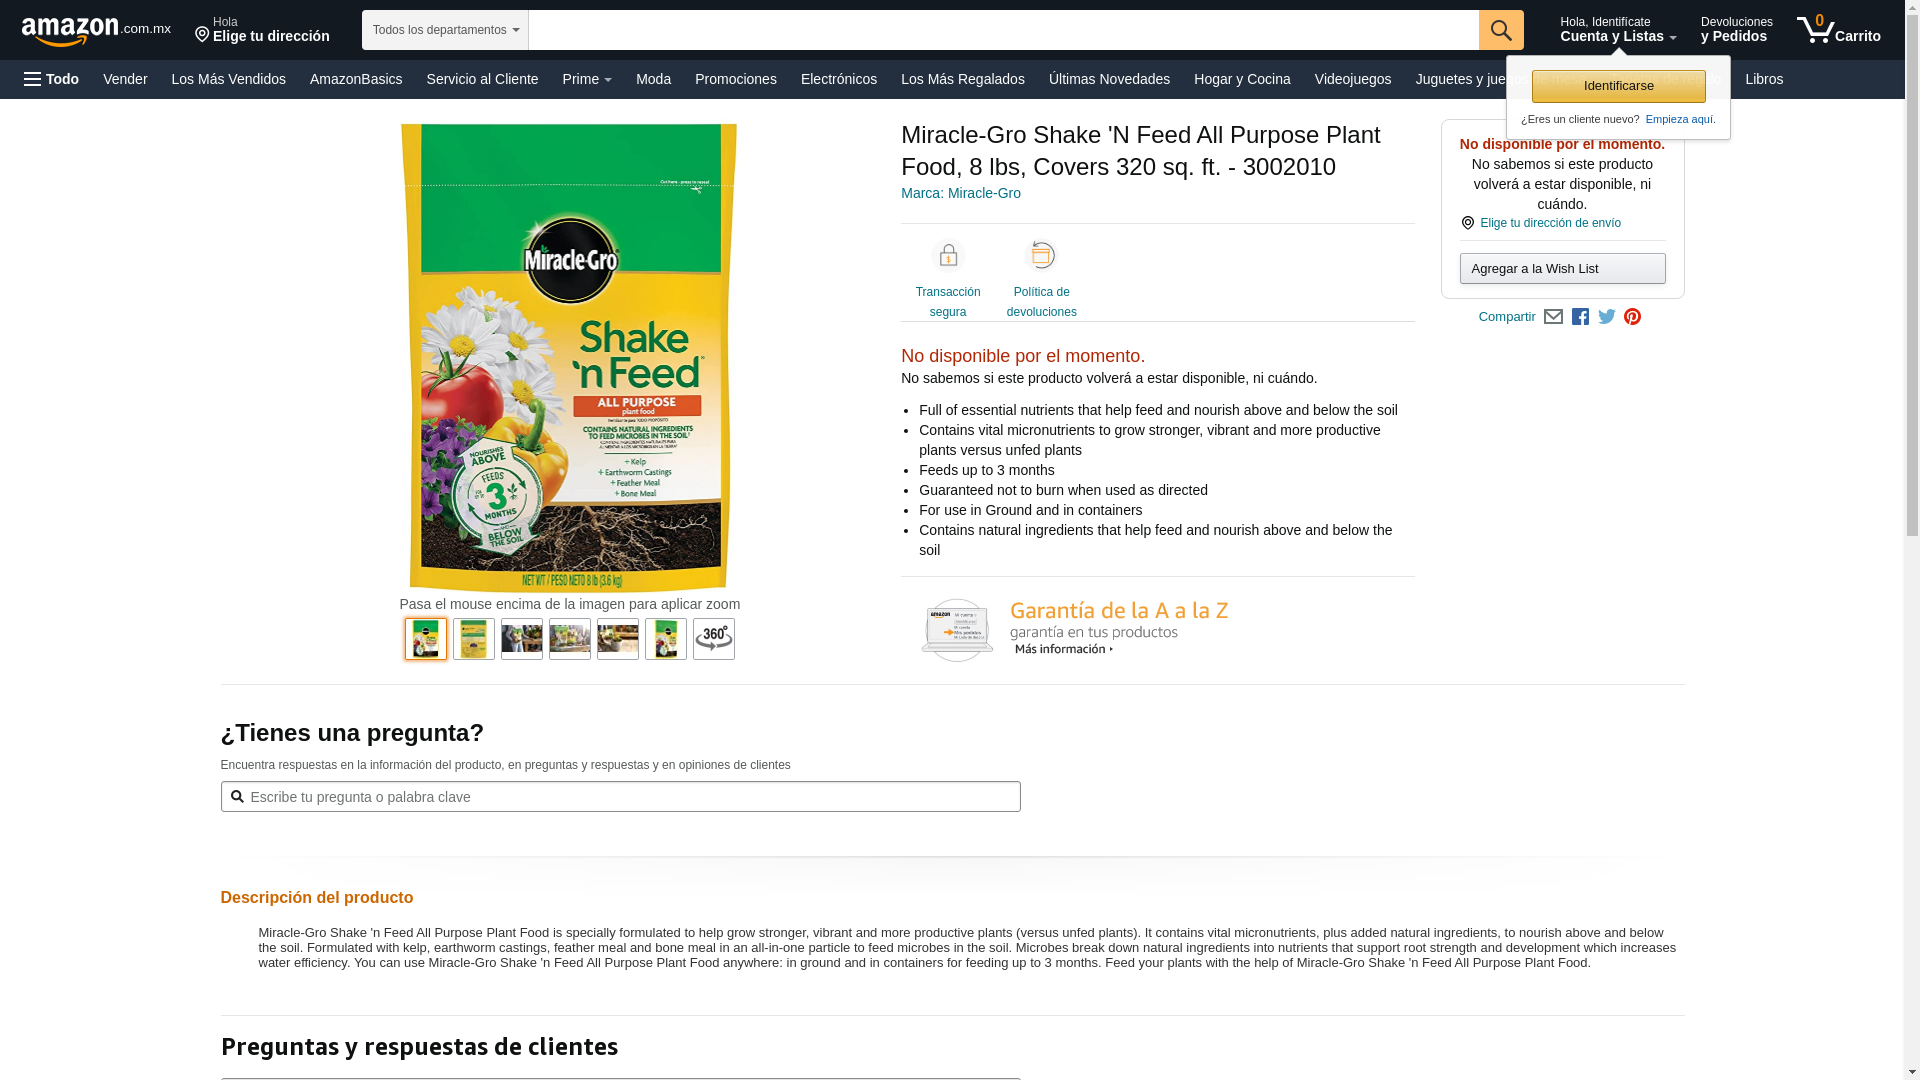Open the Videojuegos nav item
Viewport: 1920px width, 1080px height.
[1352, 79]
